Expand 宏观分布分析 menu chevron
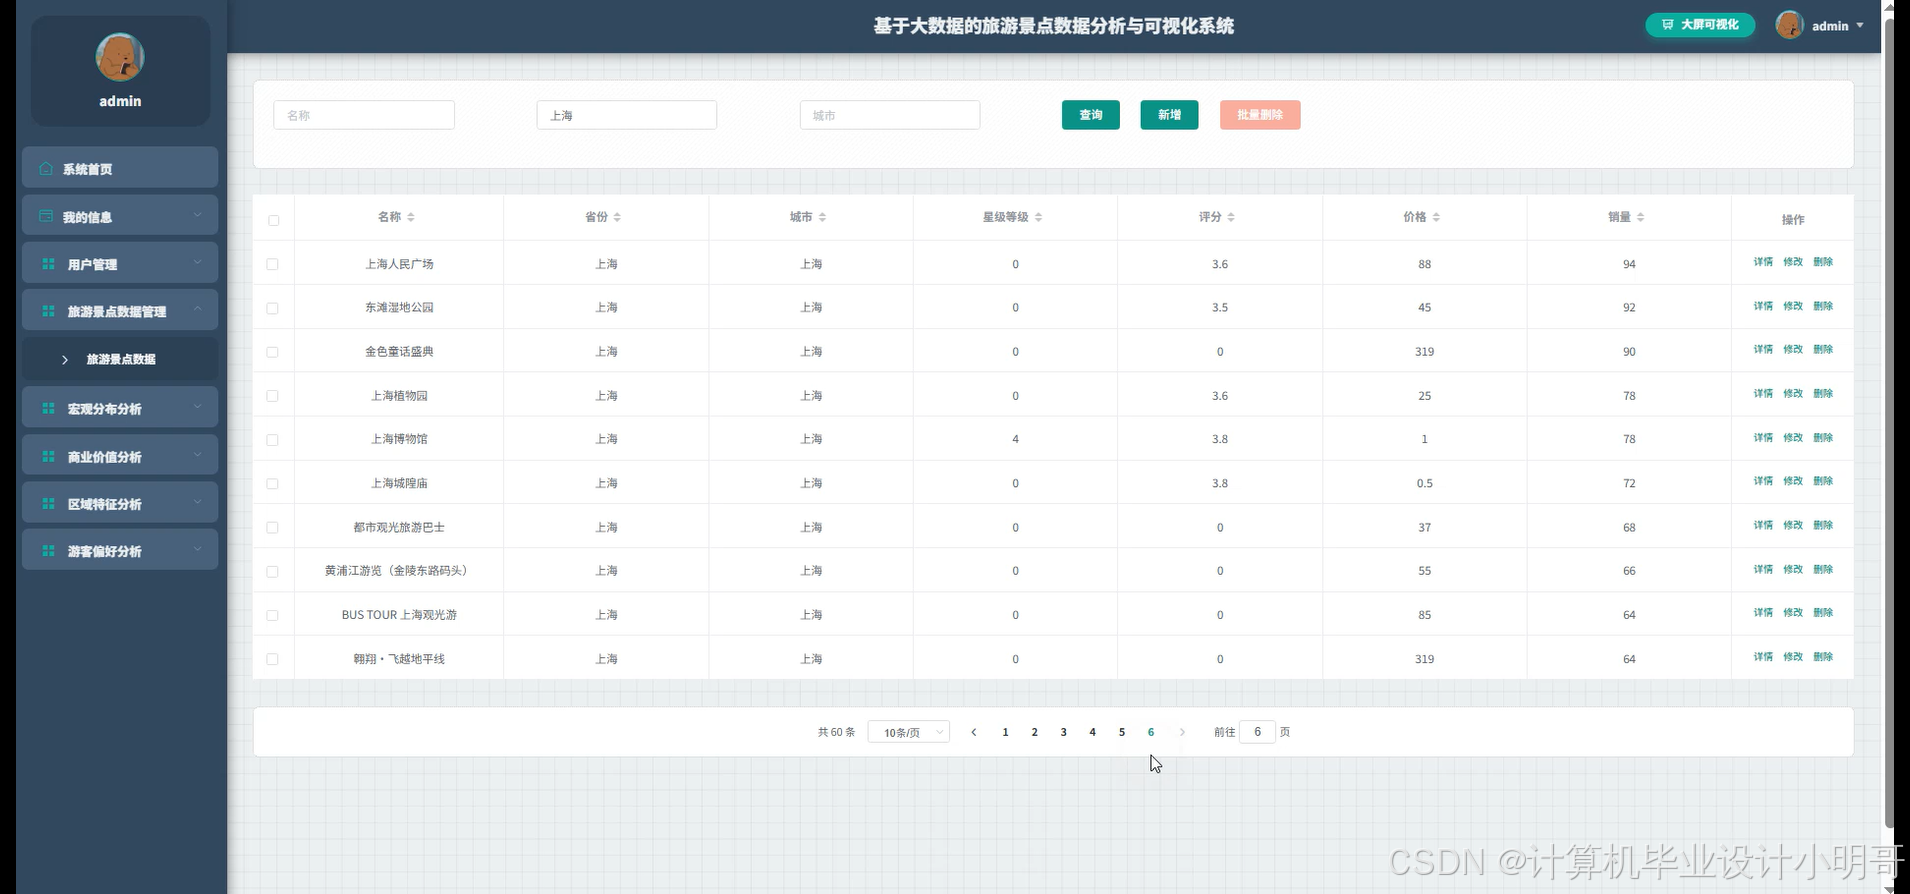 pos(197,406)
